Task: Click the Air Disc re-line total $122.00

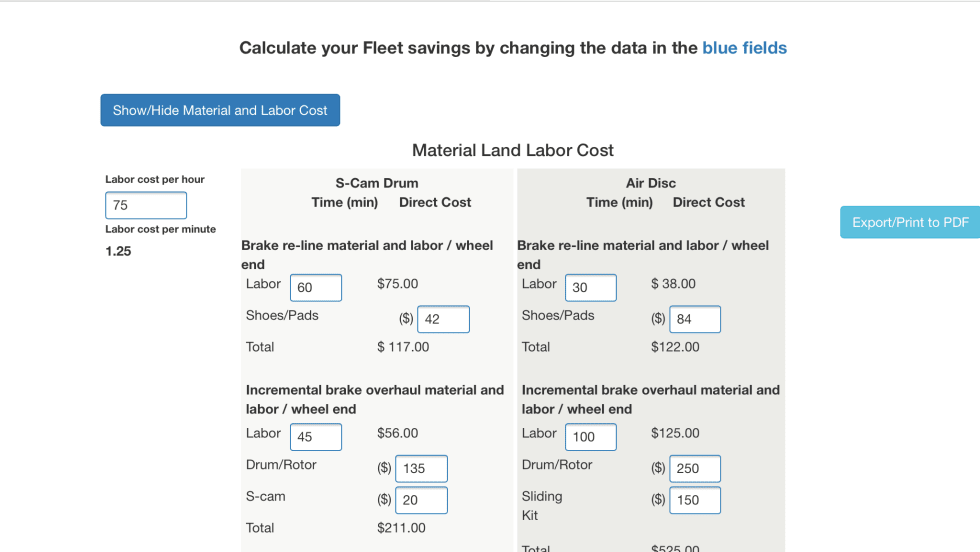Action: tap(675, 347)
